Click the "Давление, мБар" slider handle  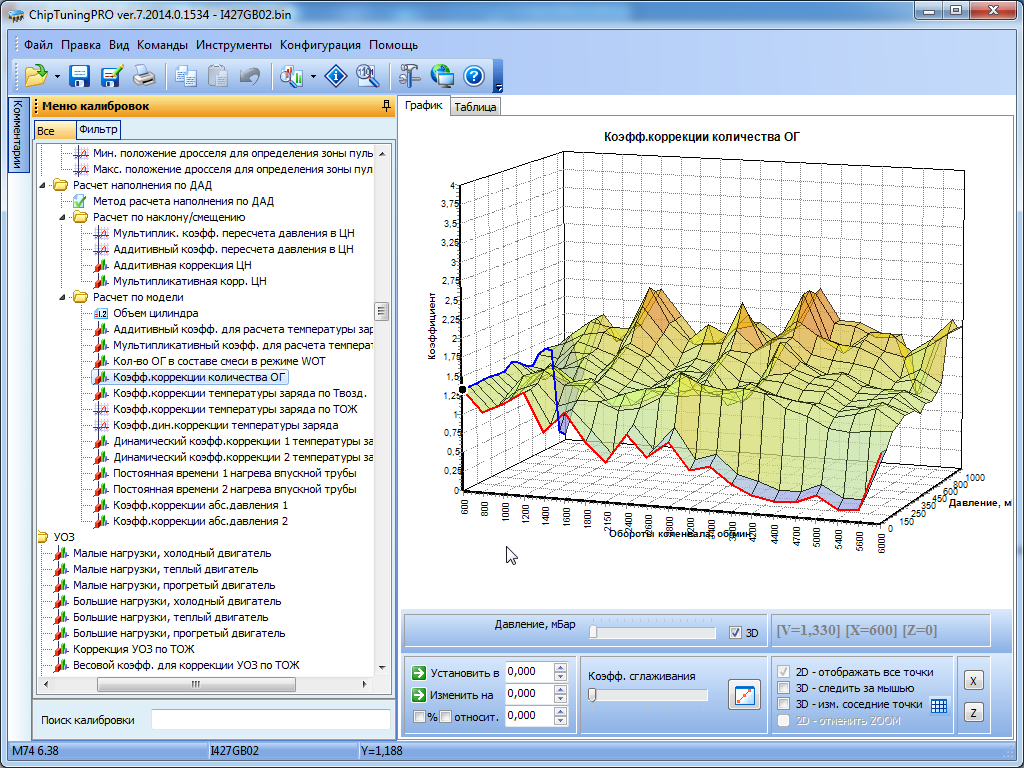[x=593, y=632]
